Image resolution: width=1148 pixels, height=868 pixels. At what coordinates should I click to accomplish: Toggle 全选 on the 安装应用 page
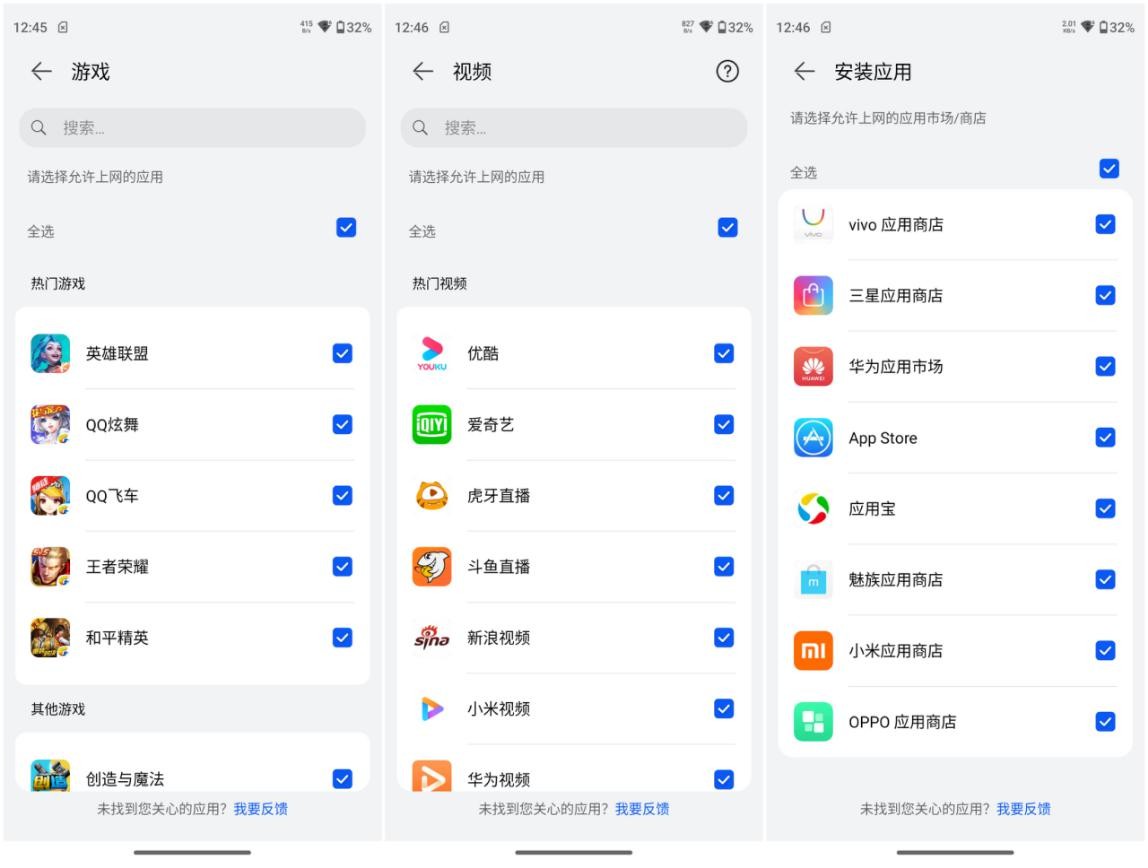[1107, 169]
